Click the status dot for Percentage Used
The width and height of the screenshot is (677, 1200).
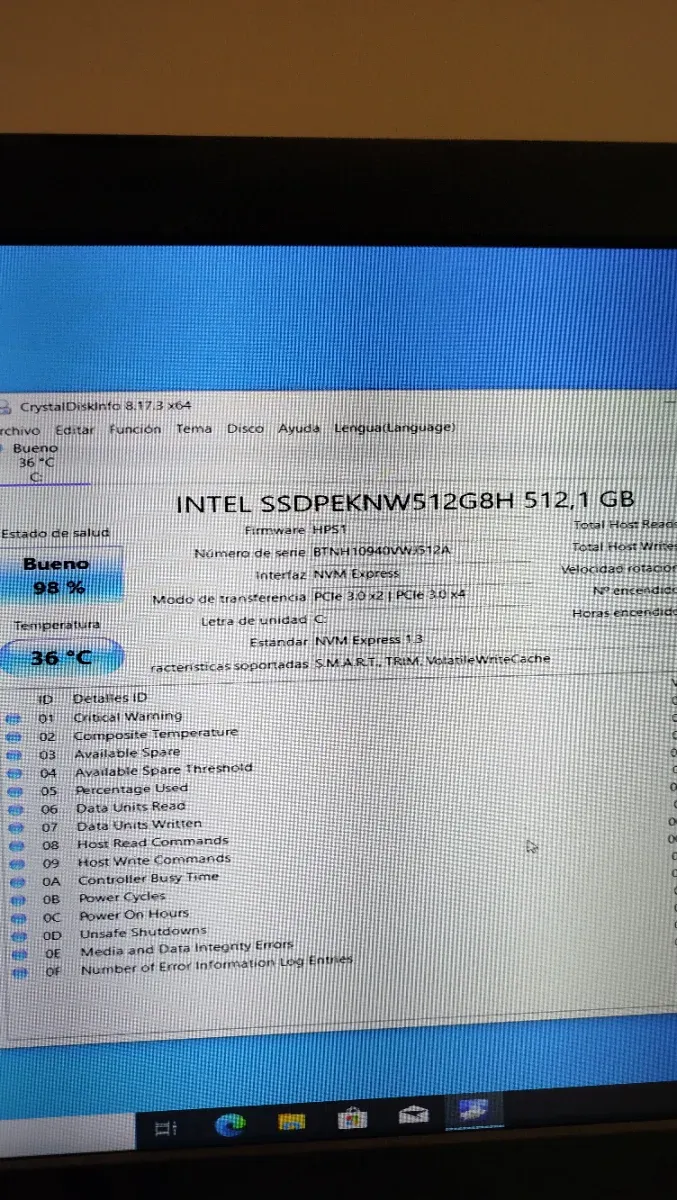[x=14, y=790]
